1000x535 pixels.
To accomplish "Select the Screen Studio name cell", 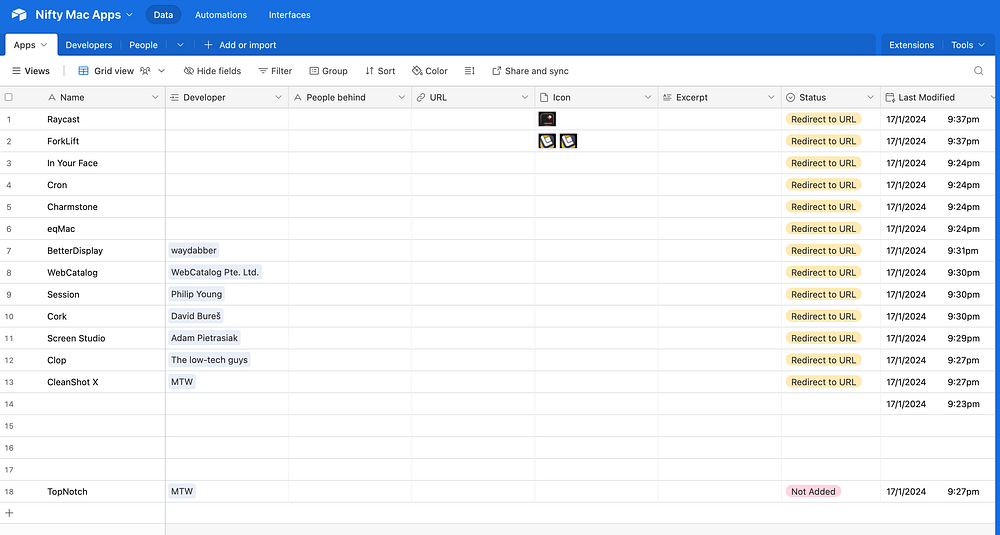I will [83, 338].
